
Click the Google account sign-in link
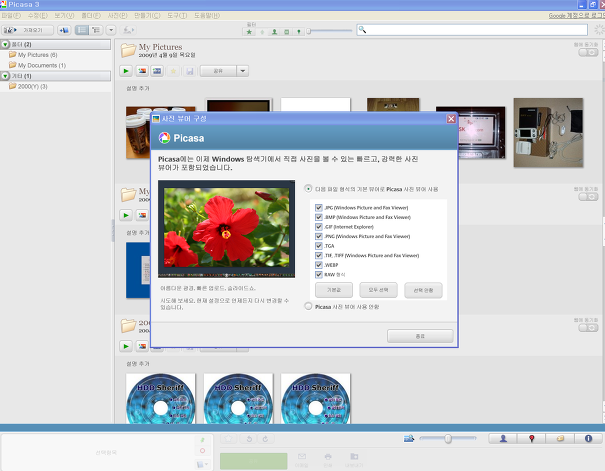click(x=576, y=15)
